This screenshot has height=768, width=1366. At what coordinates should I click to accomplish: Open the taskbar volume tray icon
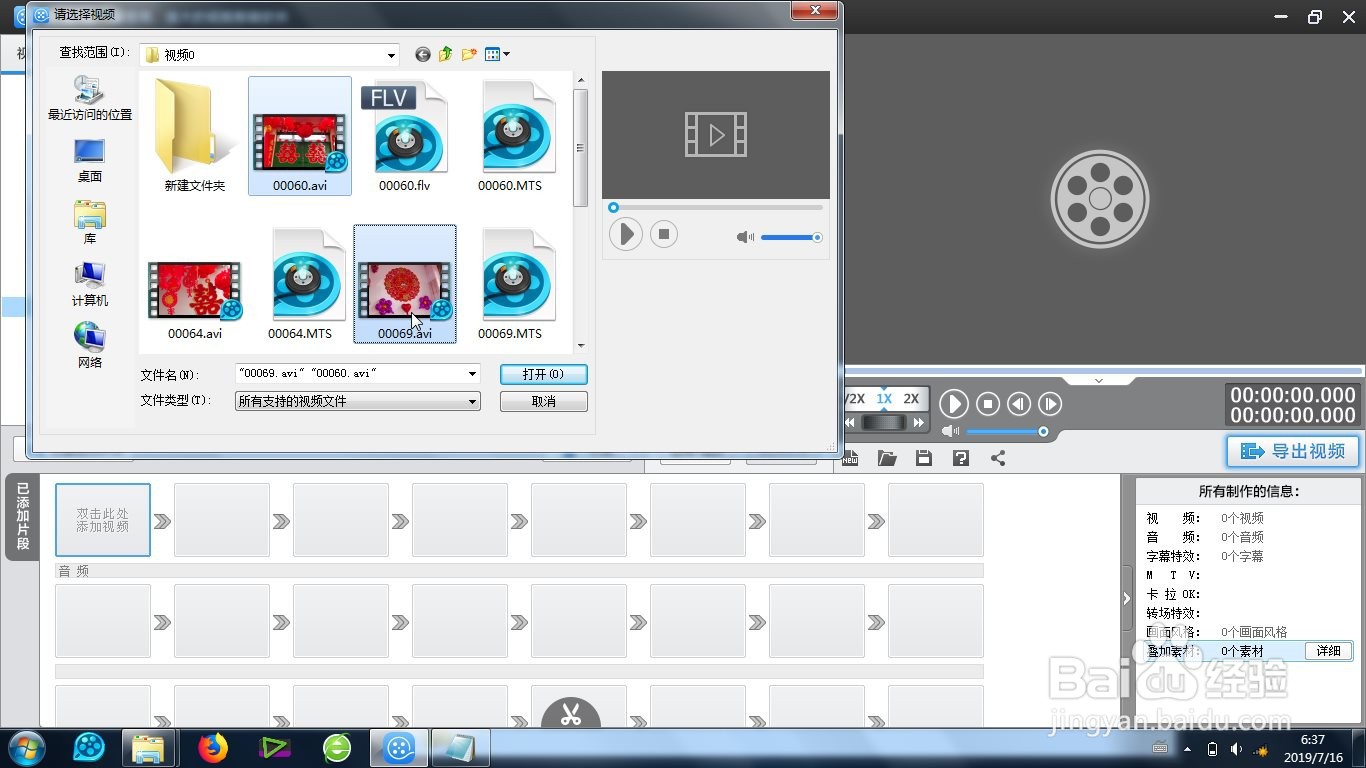click(x=1237, y=748)
